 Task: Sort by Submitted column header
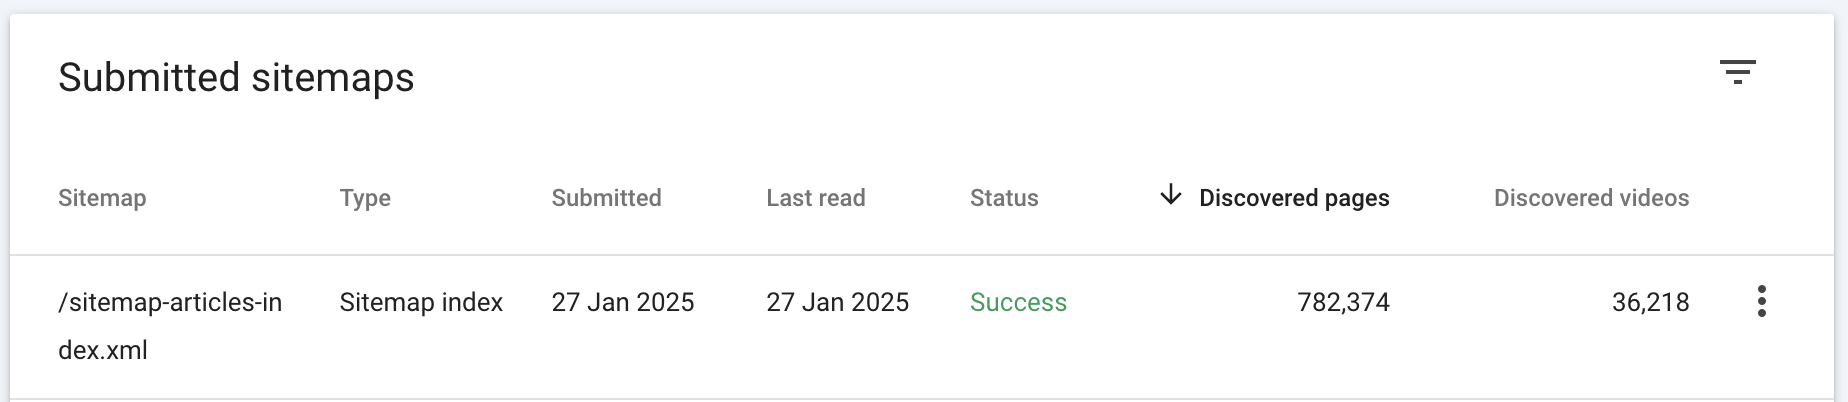pos(606,198)
